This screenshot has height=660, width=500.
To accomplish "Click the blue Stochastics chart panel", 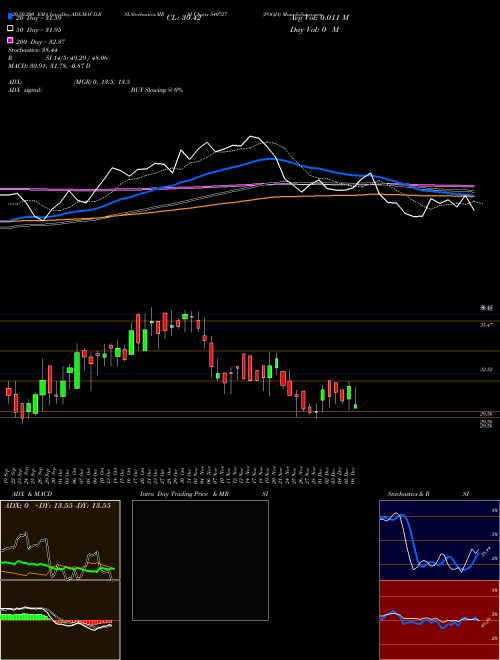I will pyautogui.click(x=439, y=540).
